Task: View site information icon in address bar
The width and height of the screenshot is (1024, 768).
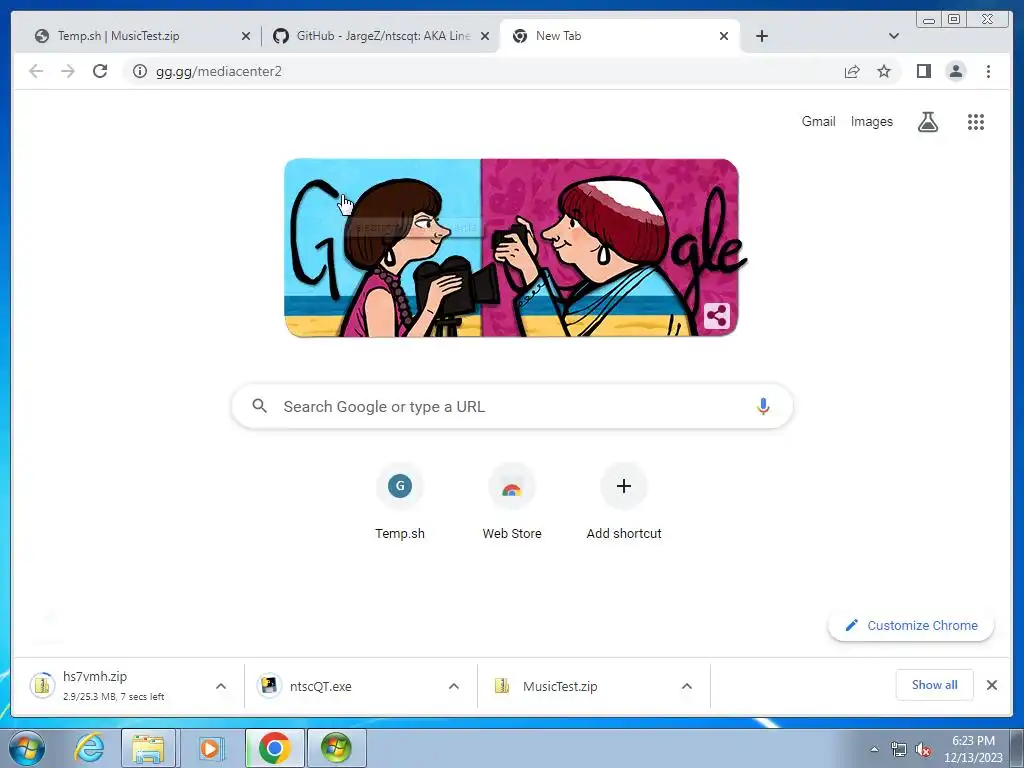Action: (140, 71)
